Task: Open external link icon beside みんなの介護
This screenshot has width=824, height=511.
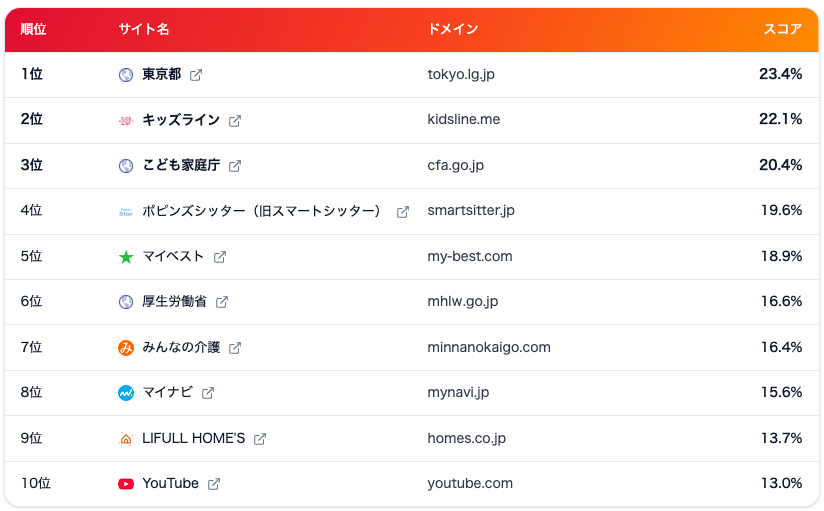Action: tap(235, 348)
